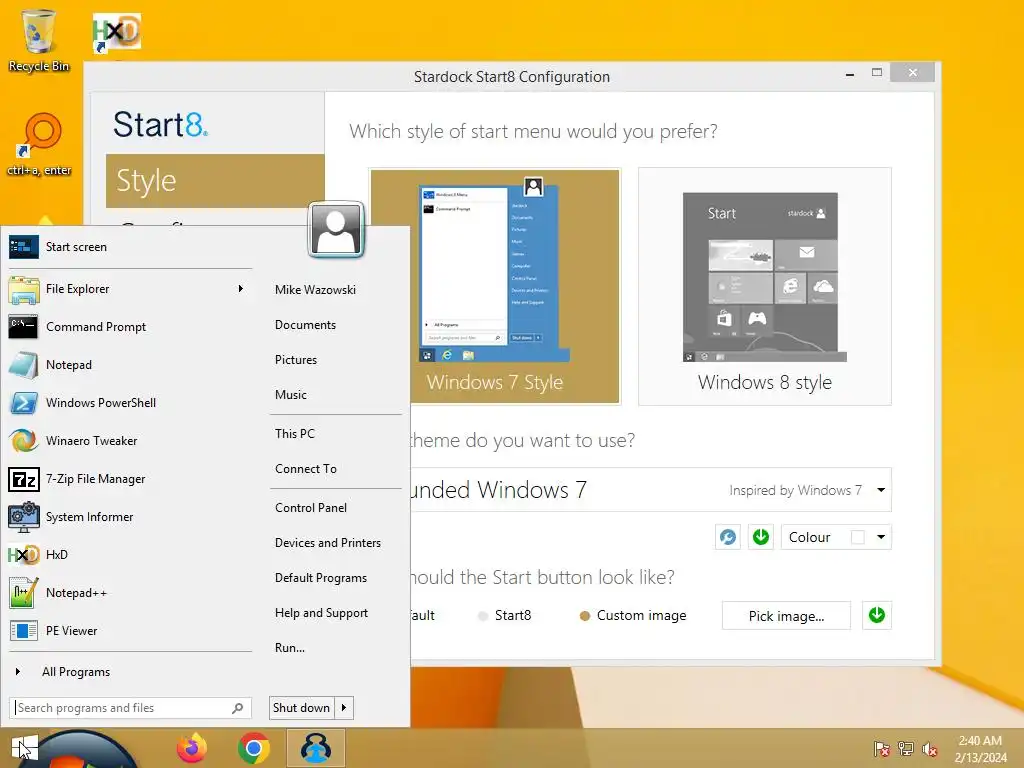
Task: Click the muted volume tray icon
Action: click(930, 749)
